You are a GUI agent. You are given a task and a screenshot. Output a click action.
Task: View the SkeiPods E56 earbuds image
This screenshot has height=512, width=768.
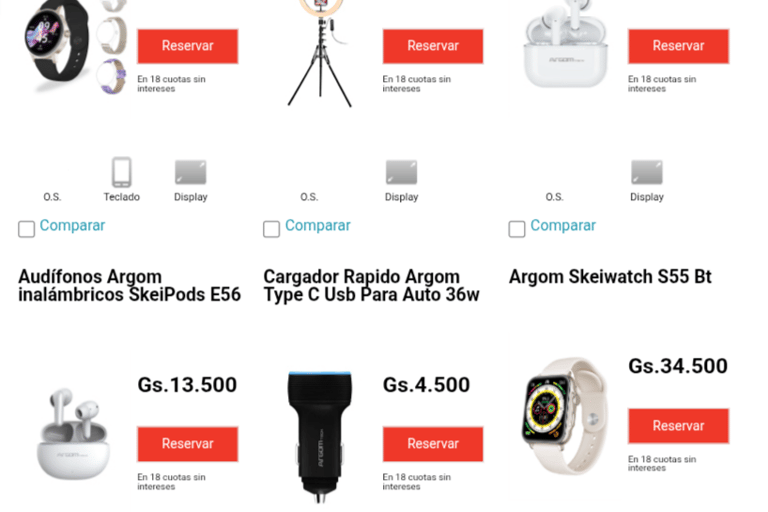(73, 433)
